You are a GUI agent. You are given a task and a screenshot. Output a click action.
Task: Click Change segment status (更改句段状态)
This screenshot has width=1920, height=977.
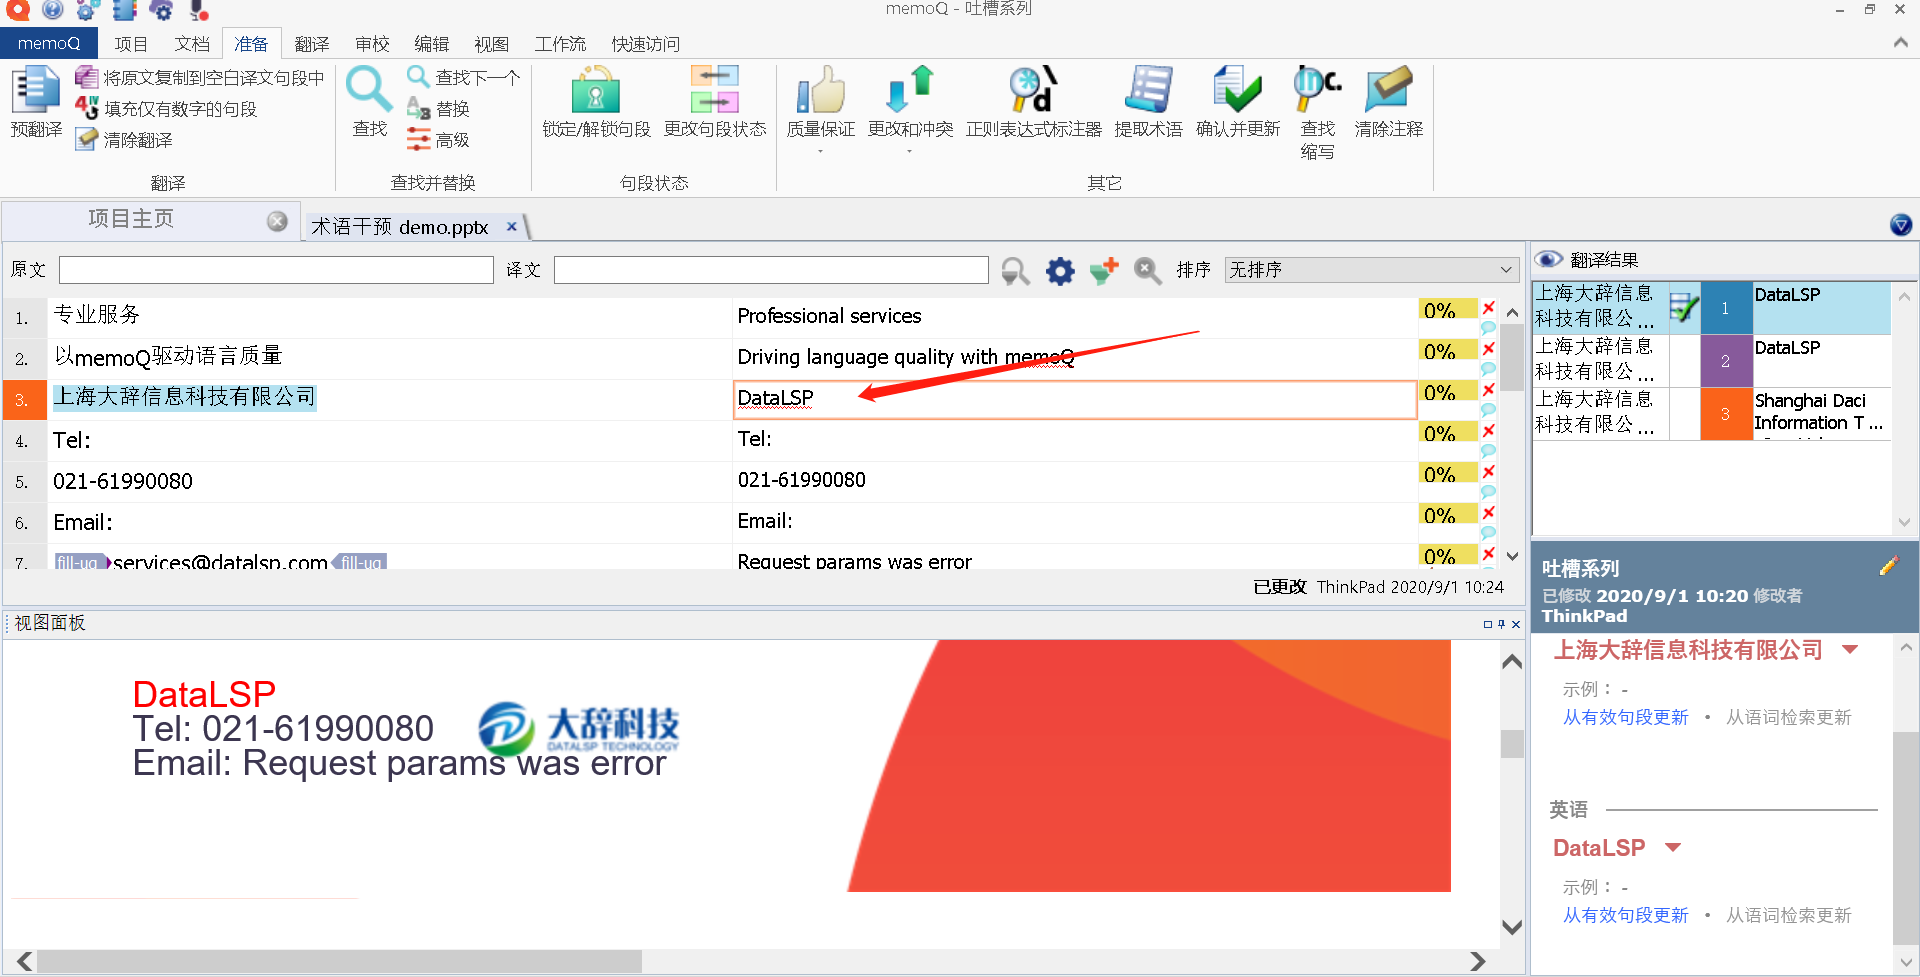pyautogui.click(x=715, y=102)
